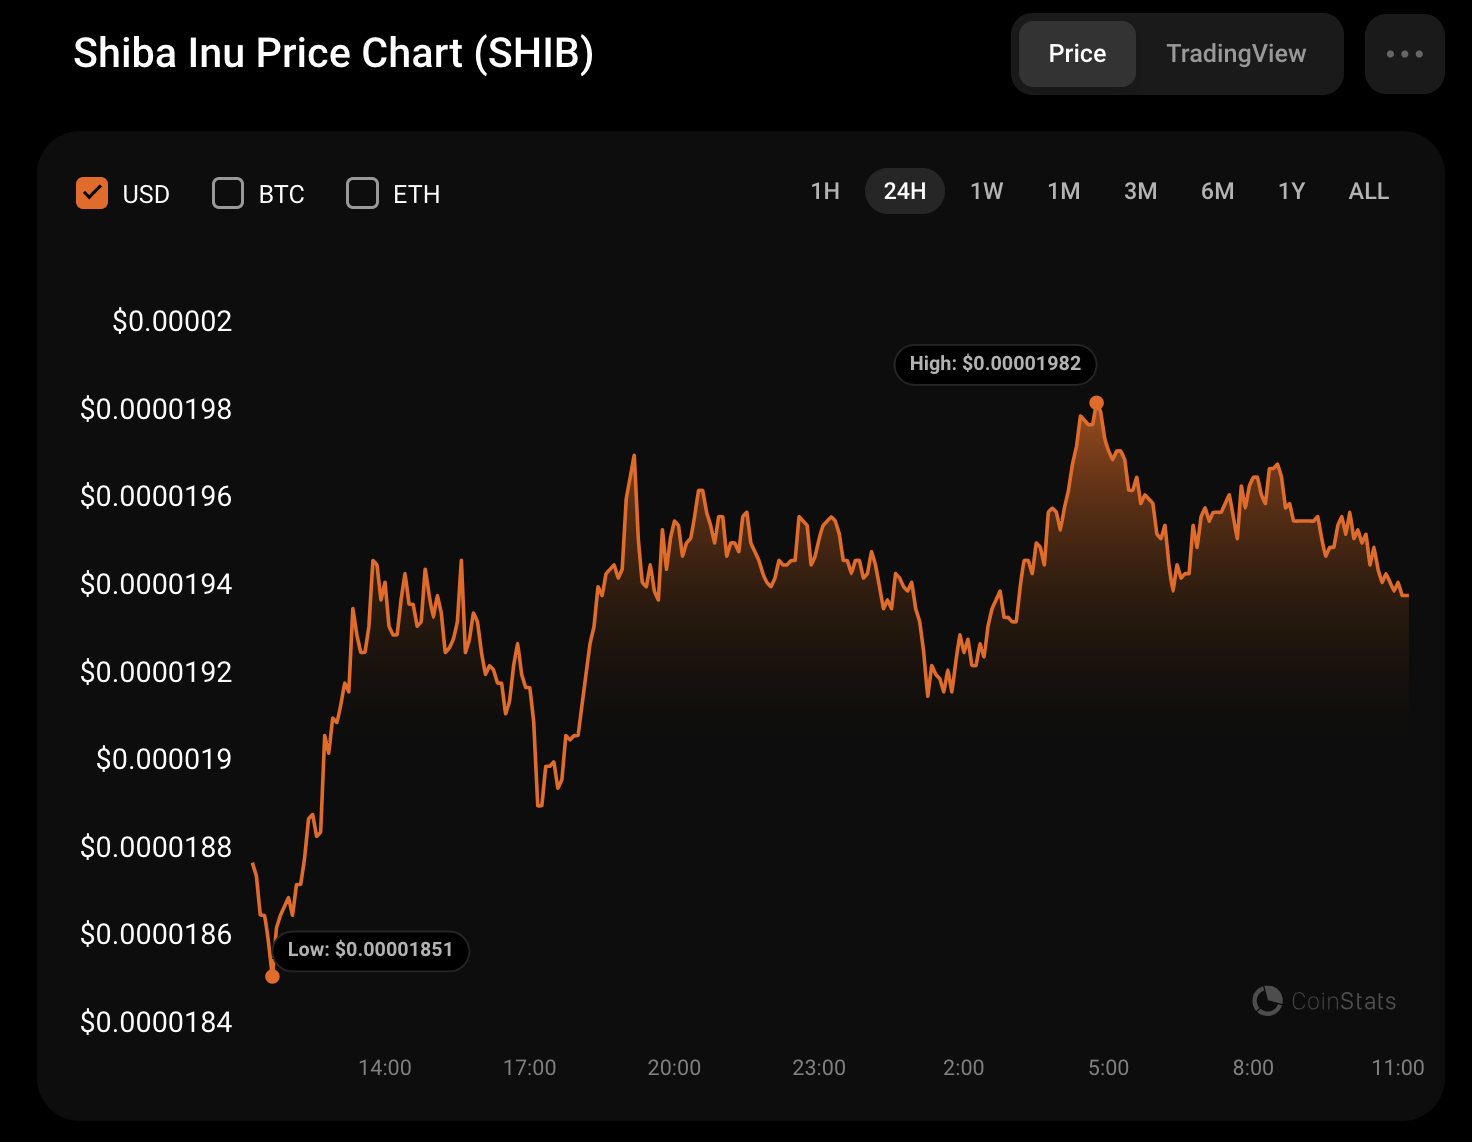This screenshot has height=1142, width=1472.
Task: Click the Shiba Inu Price Chart heading
Action: pos(333,54)
